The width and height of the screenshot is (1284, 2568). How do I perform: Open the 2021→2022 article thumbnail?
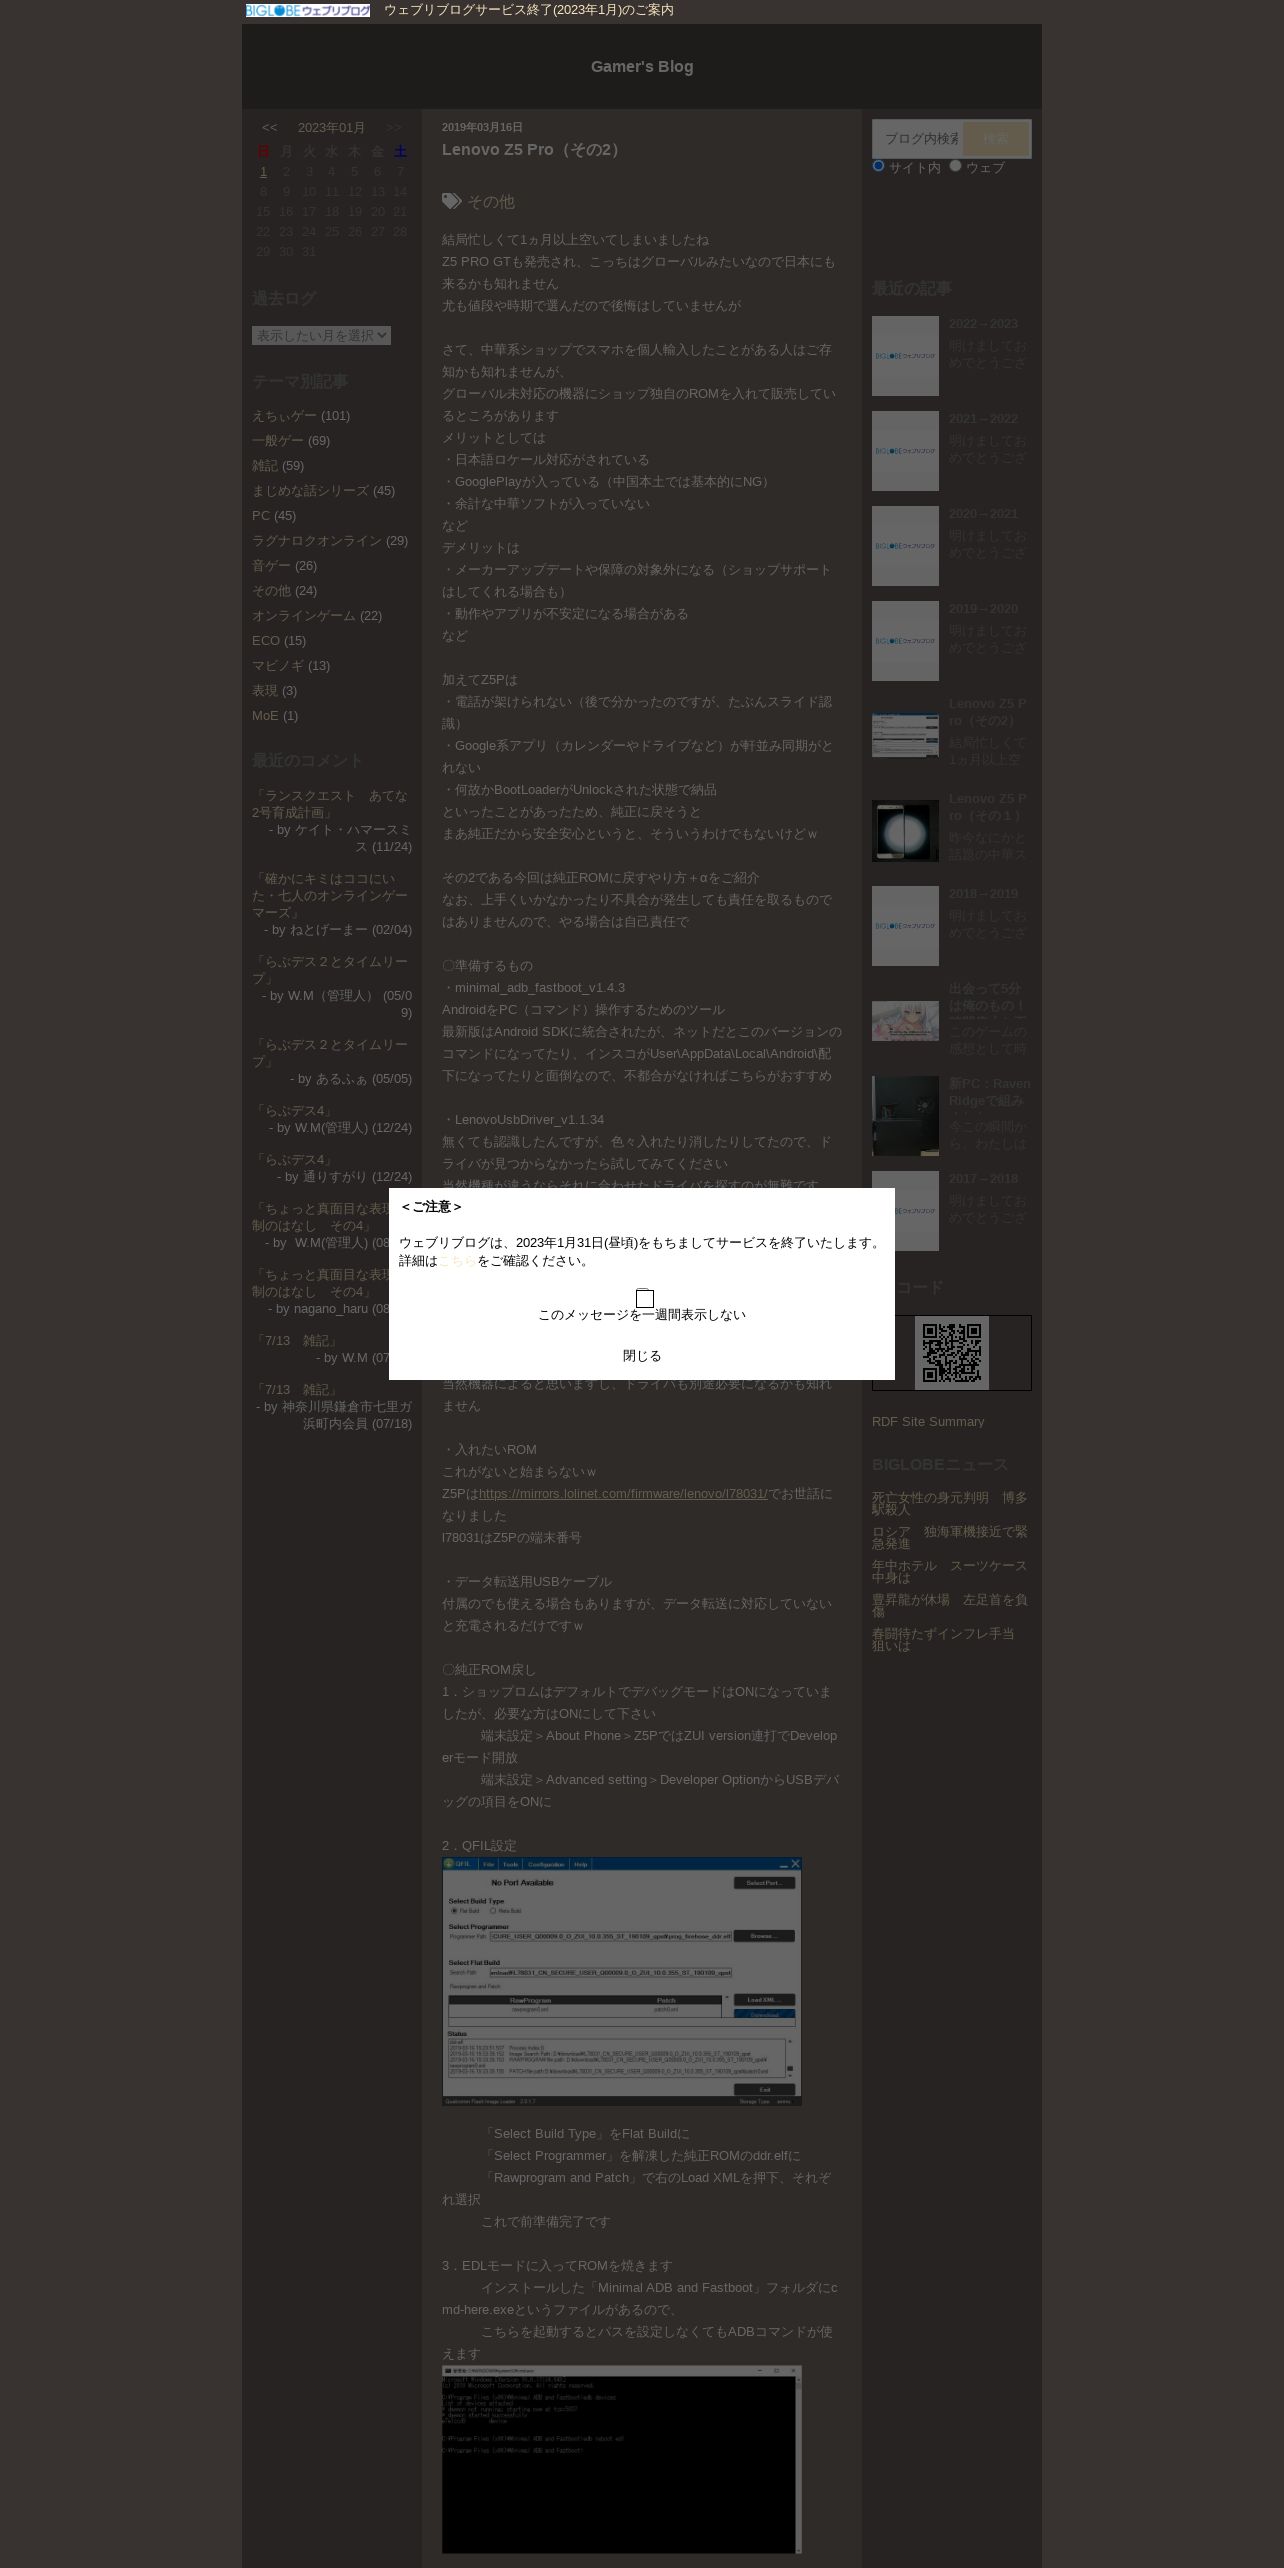905,451
